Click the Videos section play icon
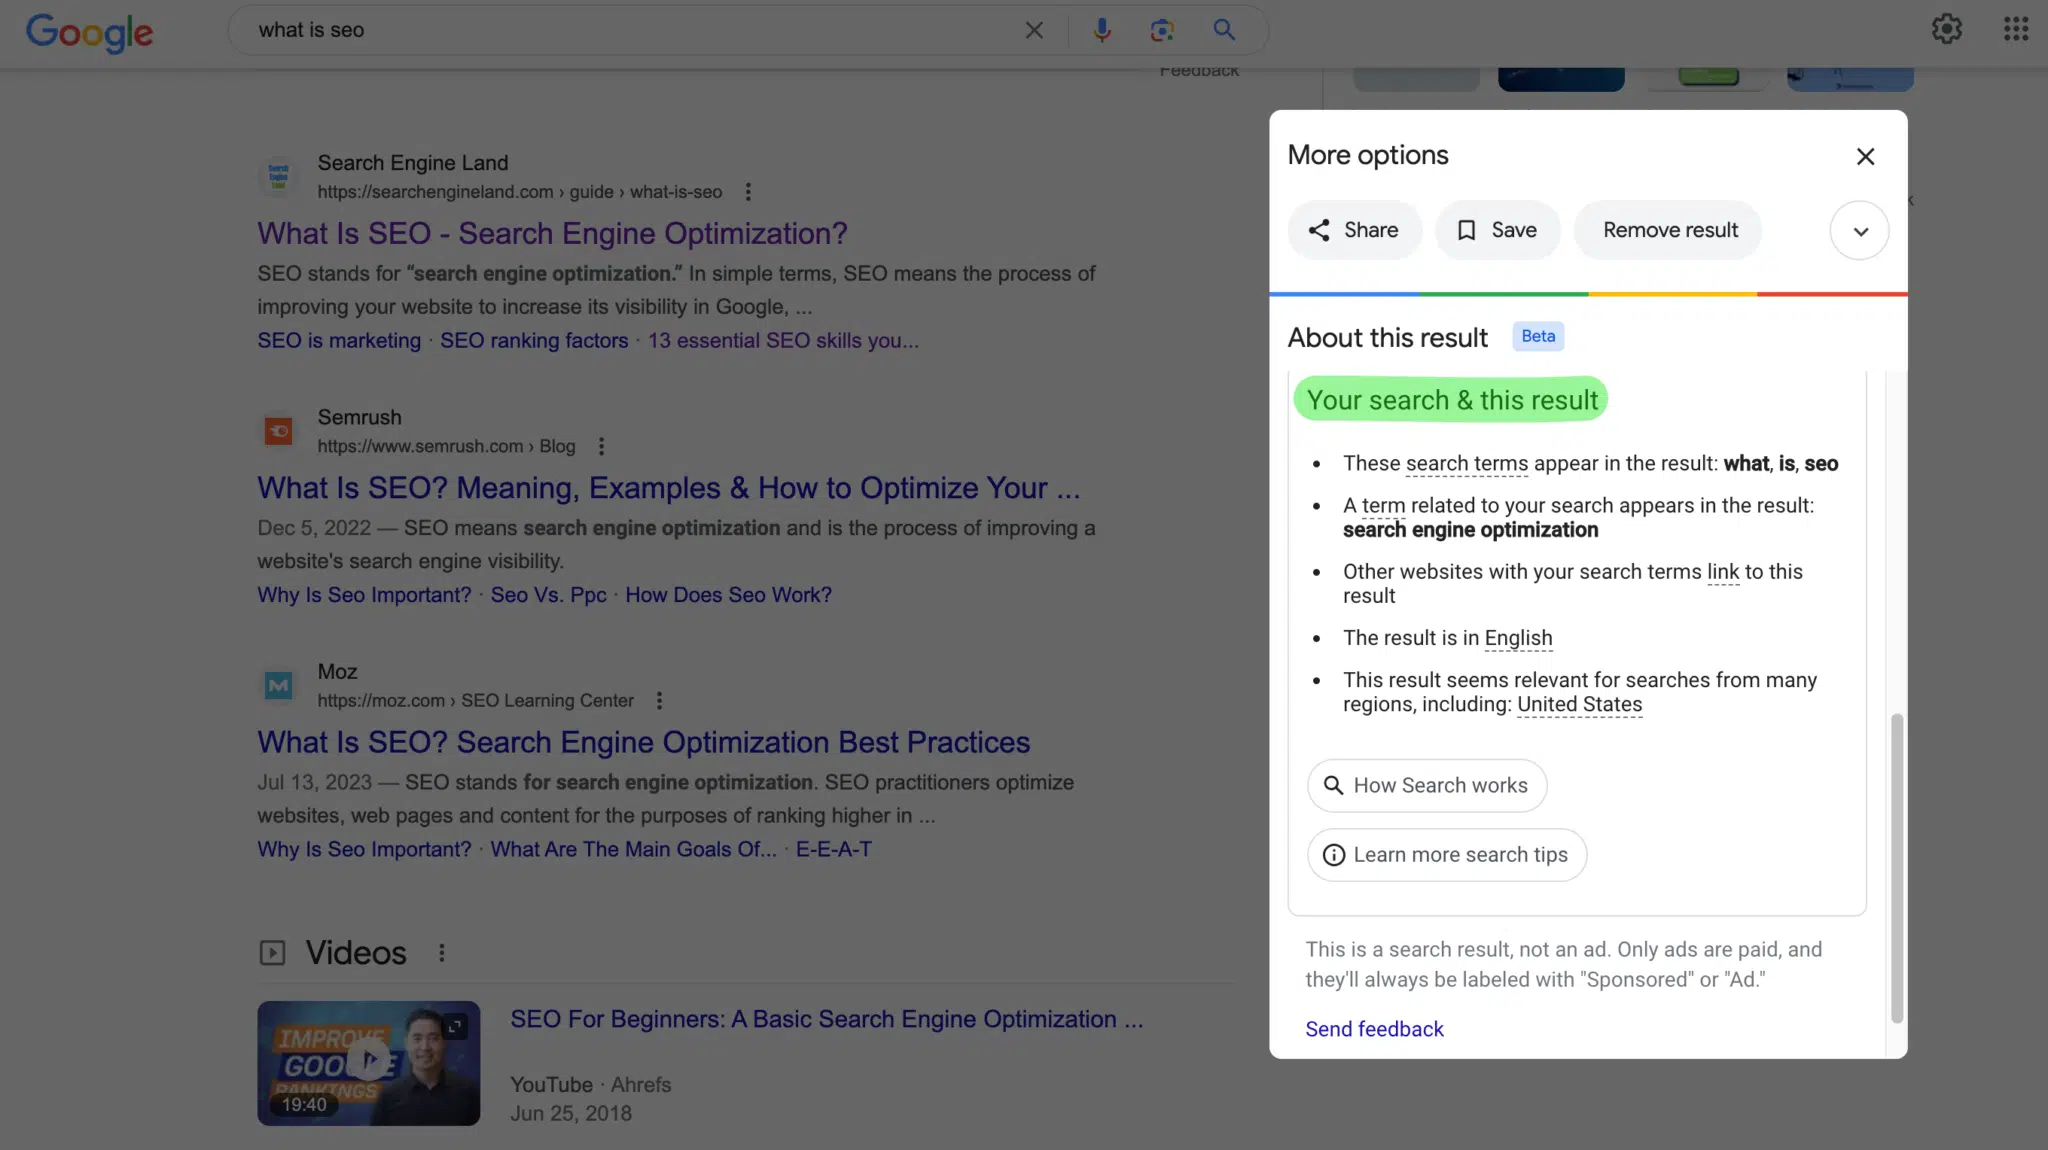Screen dimensions: 2048x1150 click(272, 953)
